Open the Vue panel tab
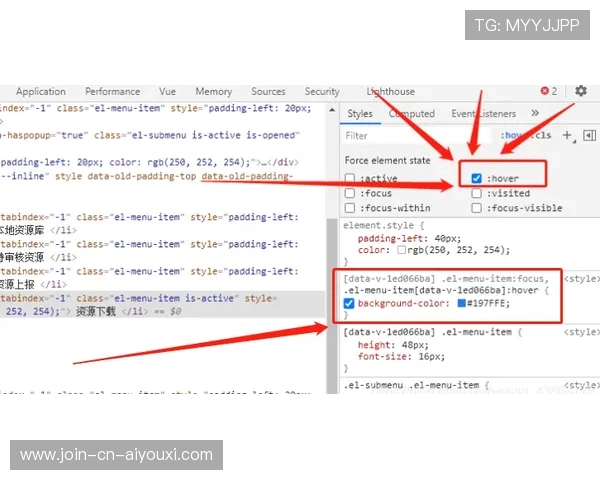 (167, 91)
